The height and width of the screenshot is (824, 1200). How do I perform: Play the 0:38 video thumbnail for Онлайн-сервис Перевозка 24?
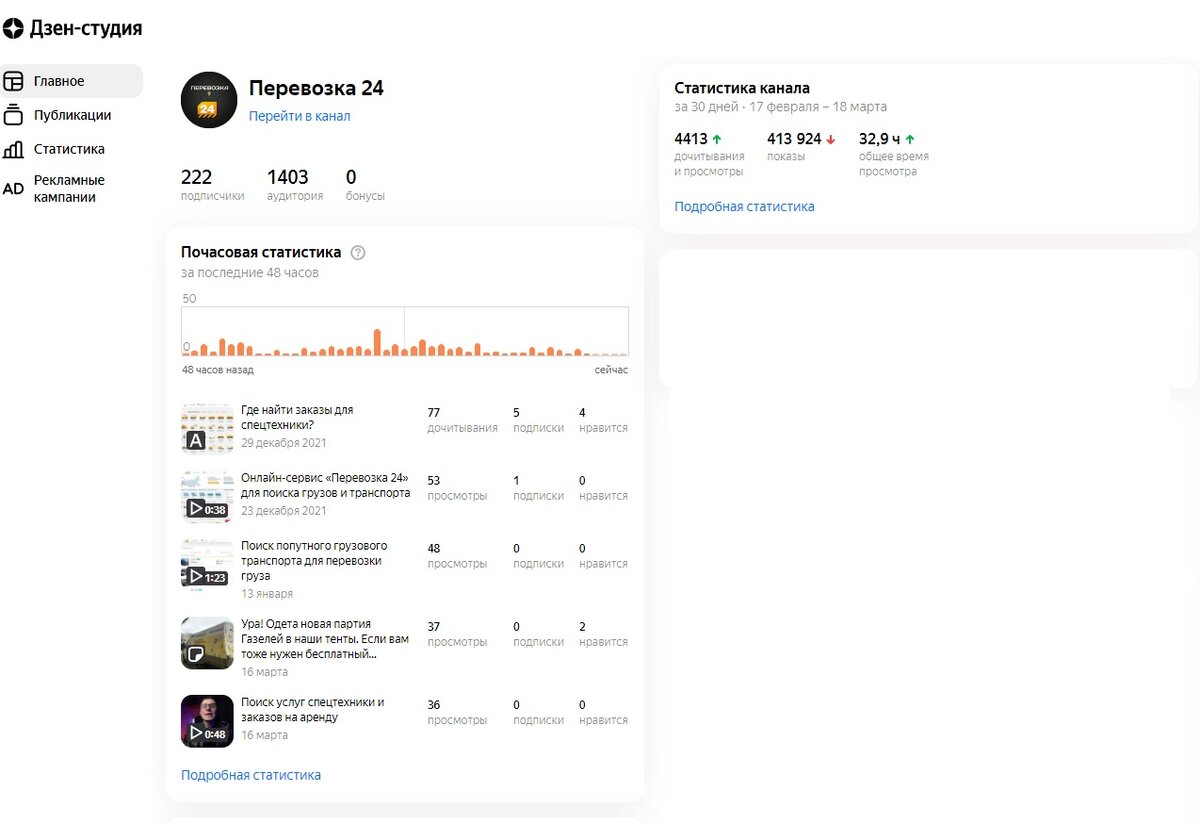coord(207,496)
